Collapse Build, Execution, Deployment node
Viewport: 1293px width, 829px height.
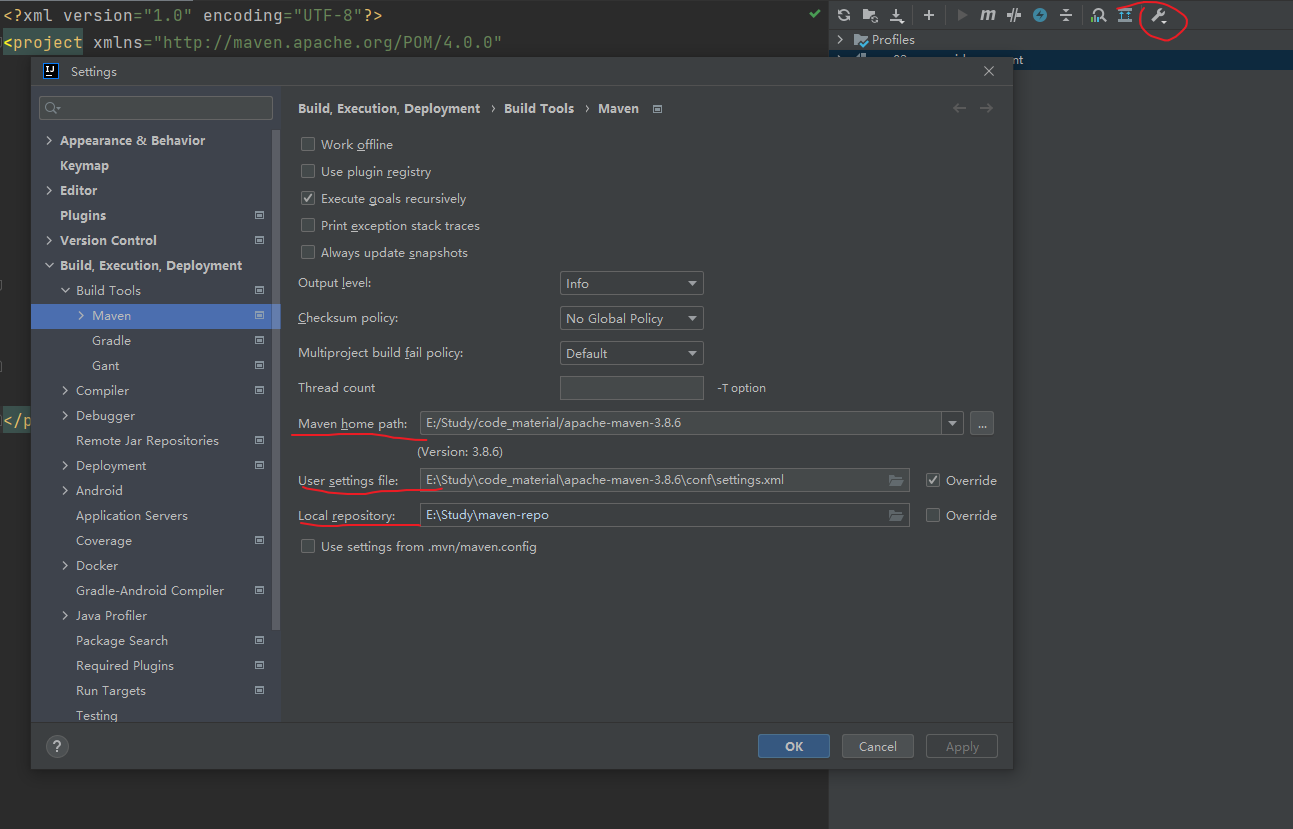click(50, 266)
